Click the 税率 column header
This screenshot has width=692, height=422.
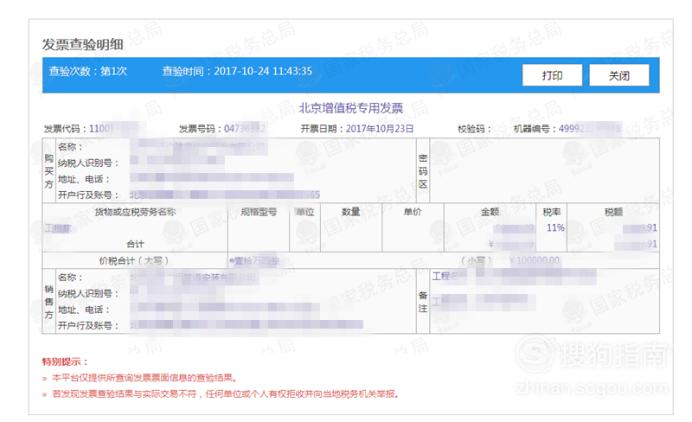[x=552, y=212]
